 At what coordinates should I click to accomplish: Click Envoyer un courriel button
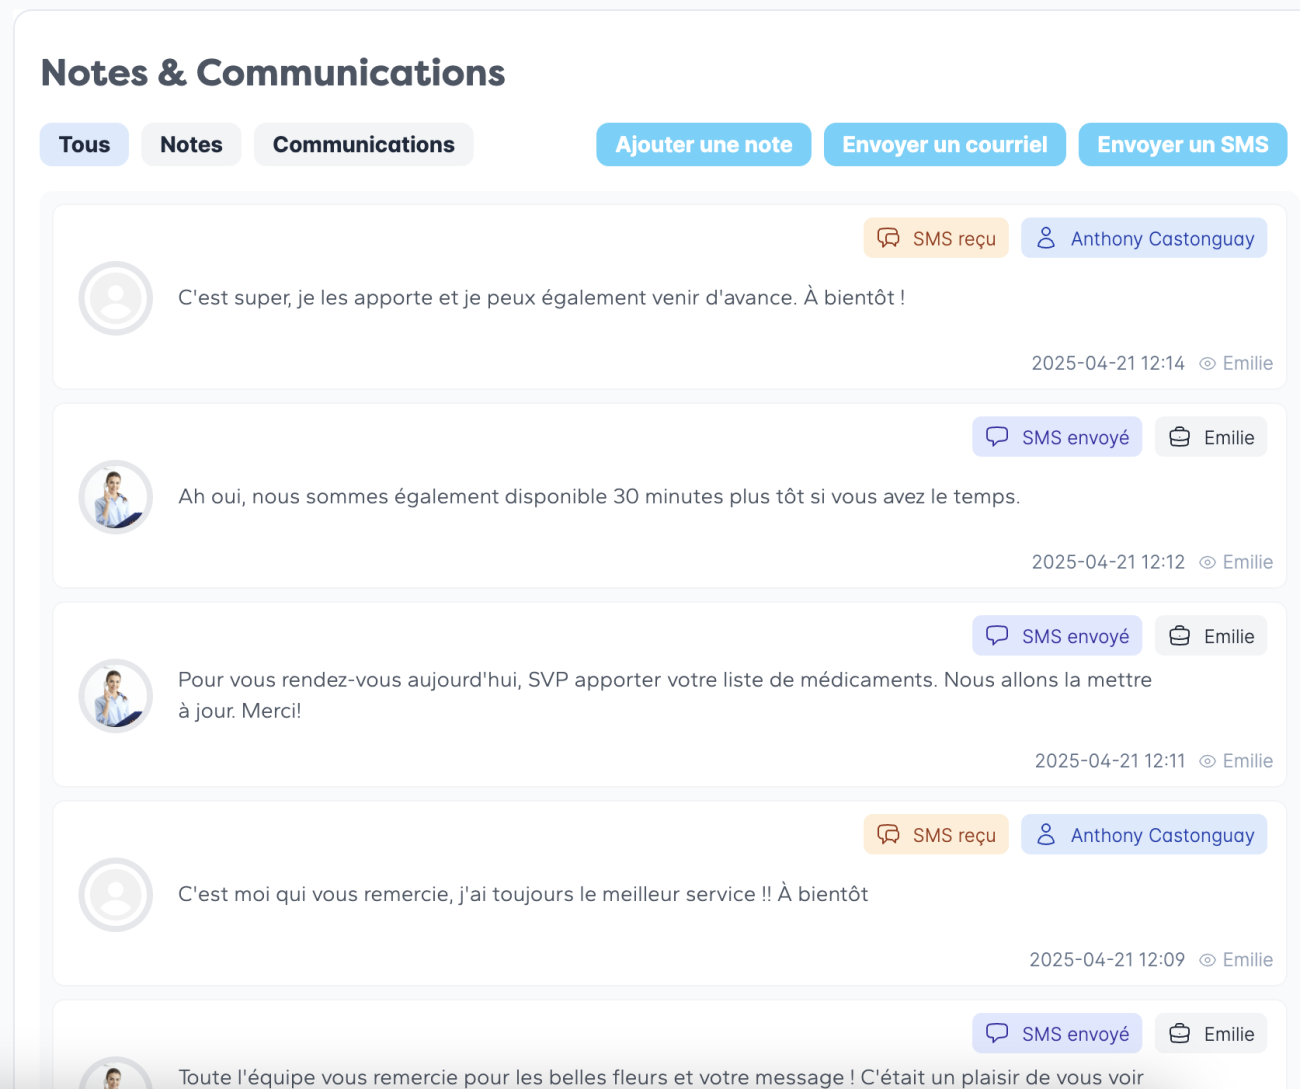click(x=945, y=145)
